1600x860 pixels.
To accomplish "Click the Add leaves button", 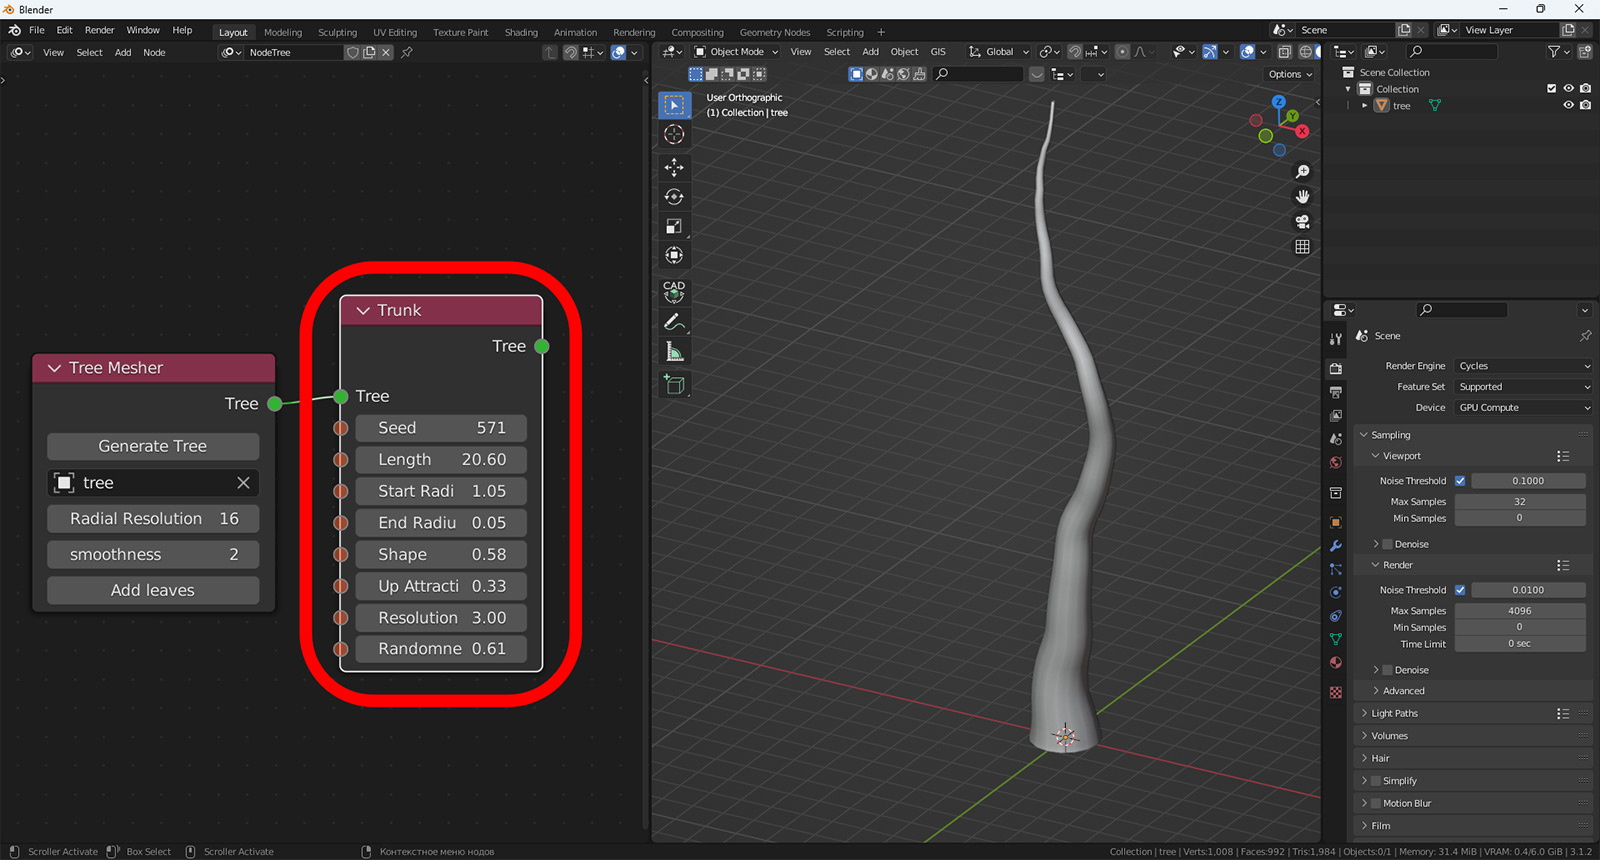I will [153, 590].
